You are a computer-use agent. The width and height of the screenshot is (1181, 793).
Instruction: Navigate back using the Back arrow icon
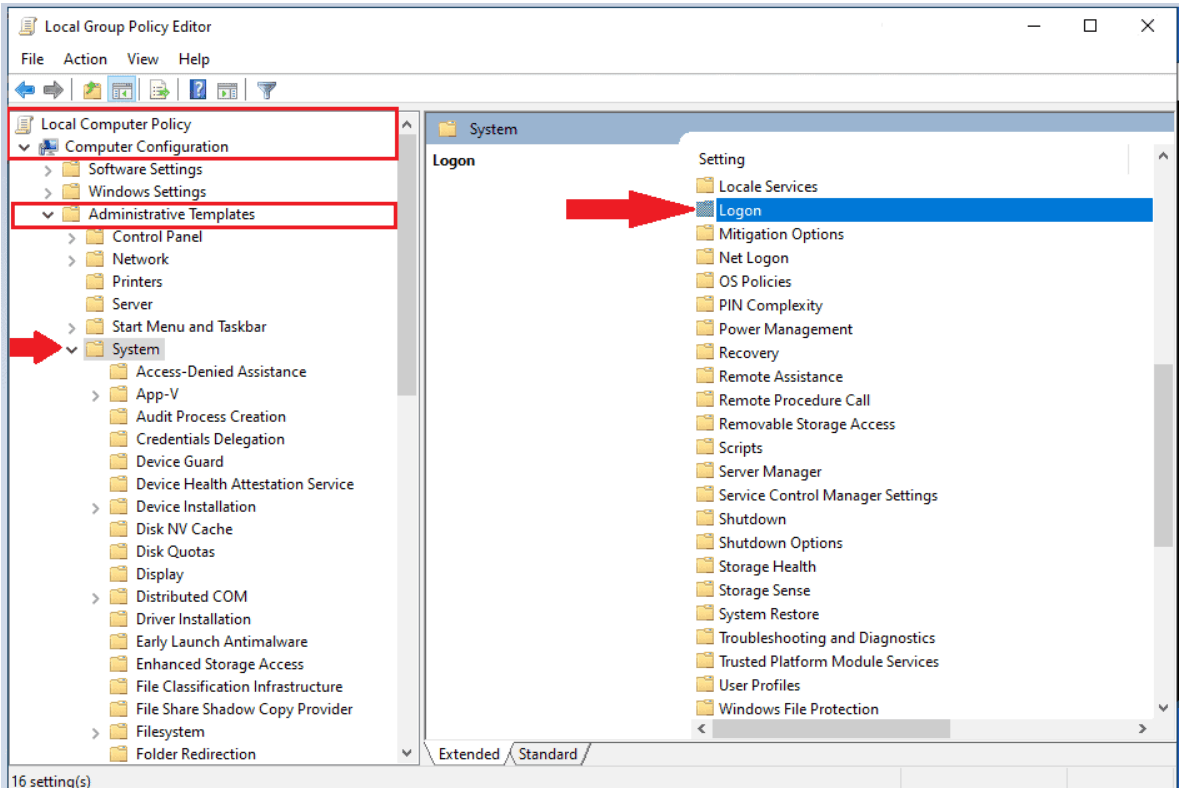(24, 89)
